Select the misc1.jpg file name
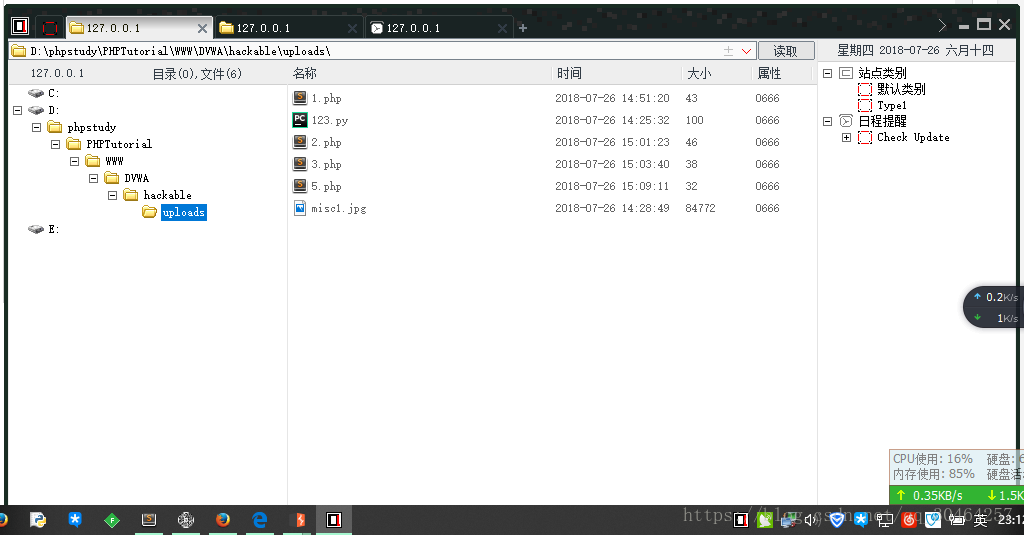1024x535 pixels. coord(338,208)
